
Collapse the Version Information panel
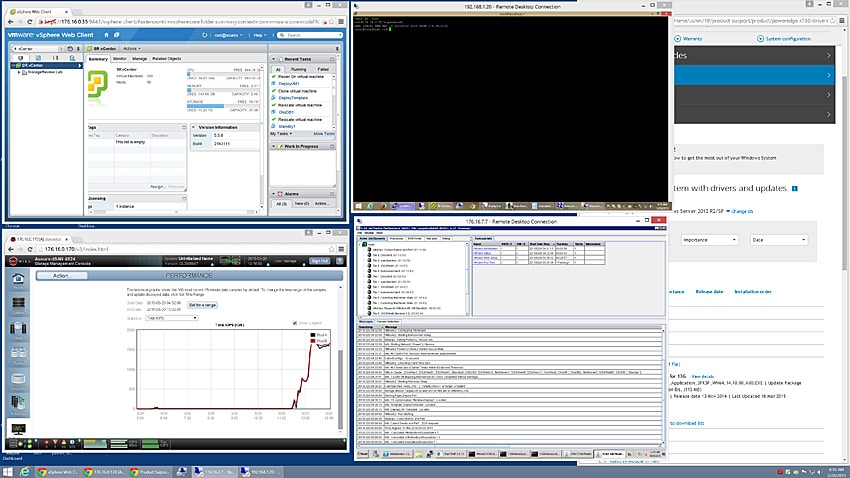tap(194, 127)
